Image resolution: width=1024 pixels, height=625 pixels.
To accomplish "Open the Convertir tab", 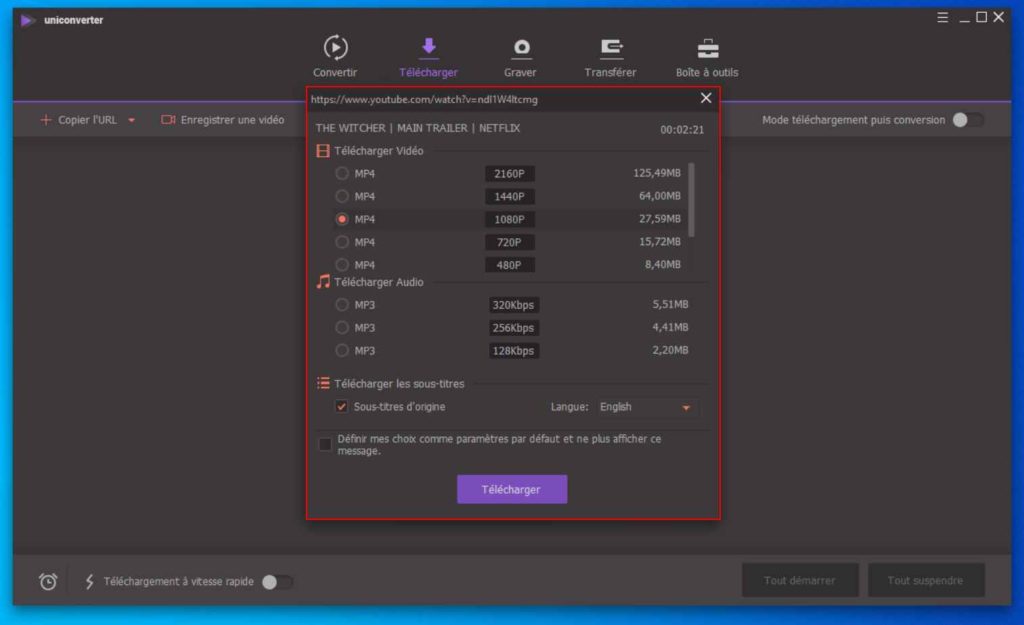I will (x=335, y=57).
